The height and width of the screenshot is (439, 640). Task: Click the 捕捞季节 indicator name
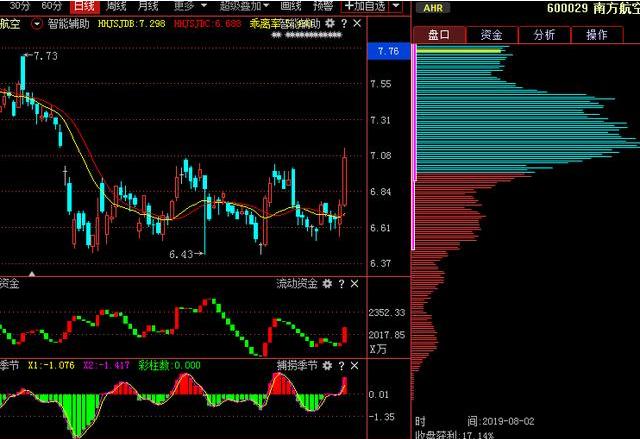pos(297,366)
